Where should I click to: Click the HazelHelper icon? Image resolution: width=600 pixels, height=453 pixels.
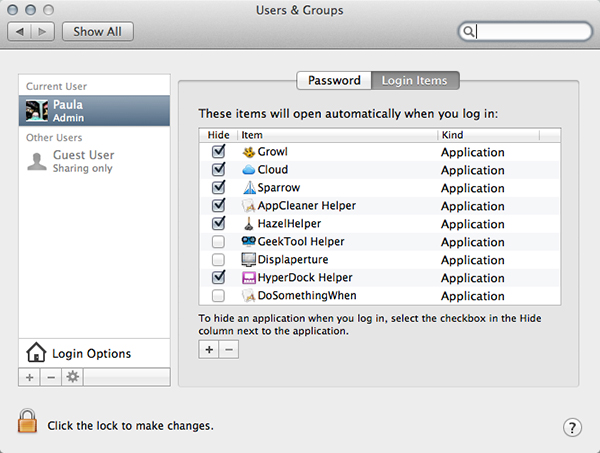click(249, 223)
